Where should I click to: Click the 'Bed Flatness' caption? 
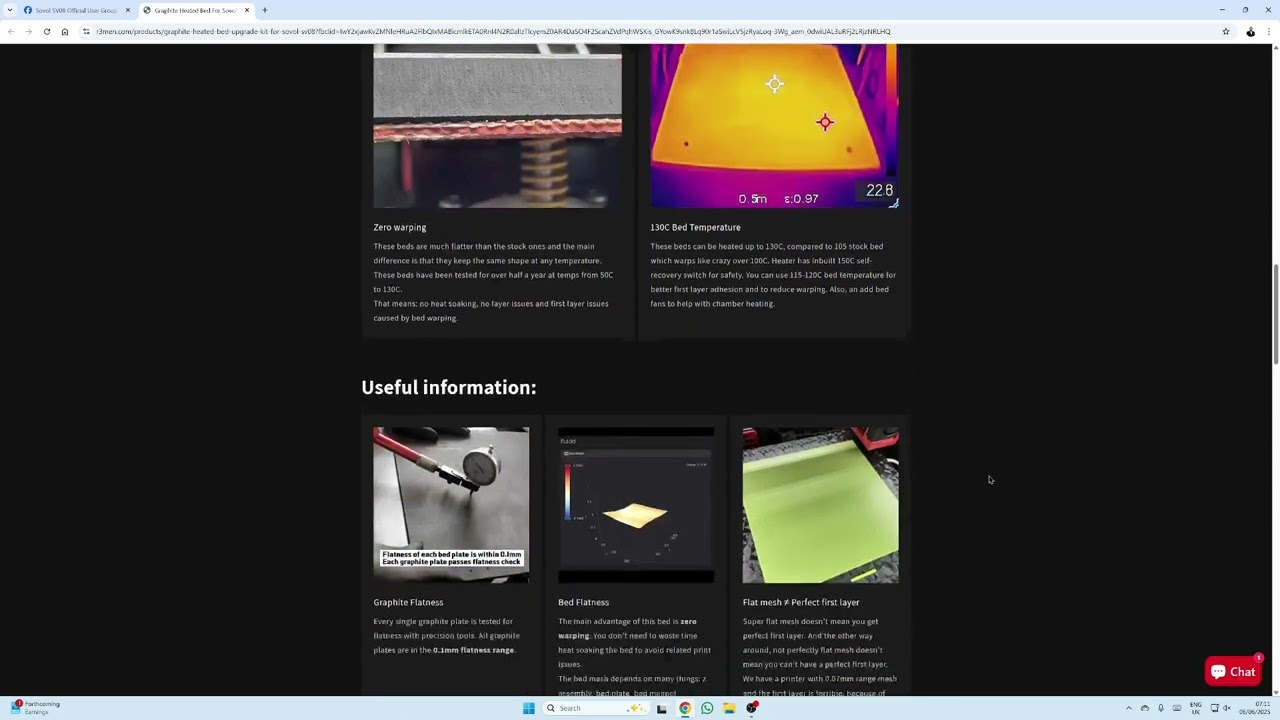tap(583, 602)
